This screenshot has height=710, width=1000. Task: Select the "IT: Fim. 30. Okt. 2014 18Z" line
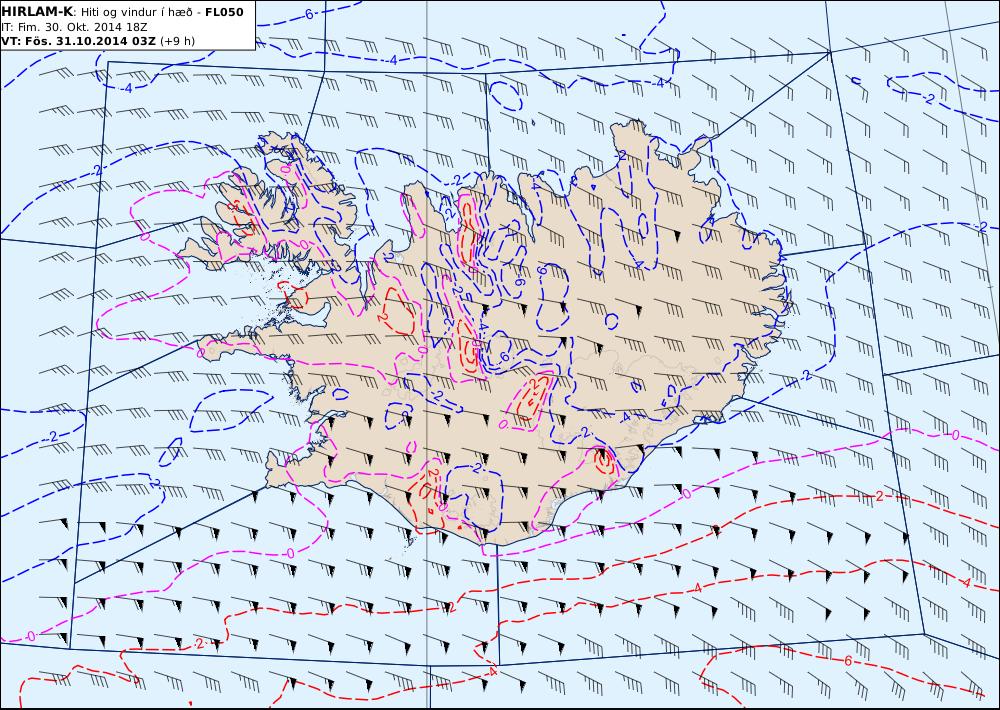click(76, 27)
